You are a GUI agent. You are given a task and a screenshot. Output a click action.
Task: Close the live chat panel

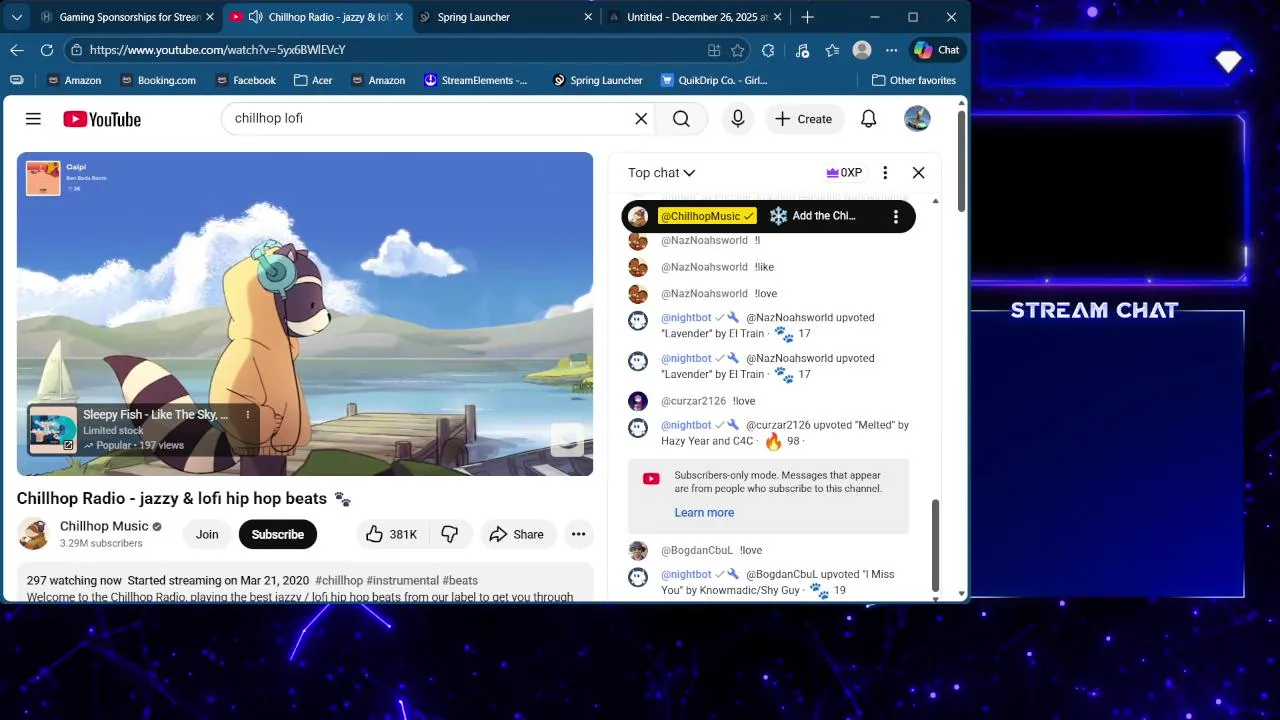click(919, 173)
